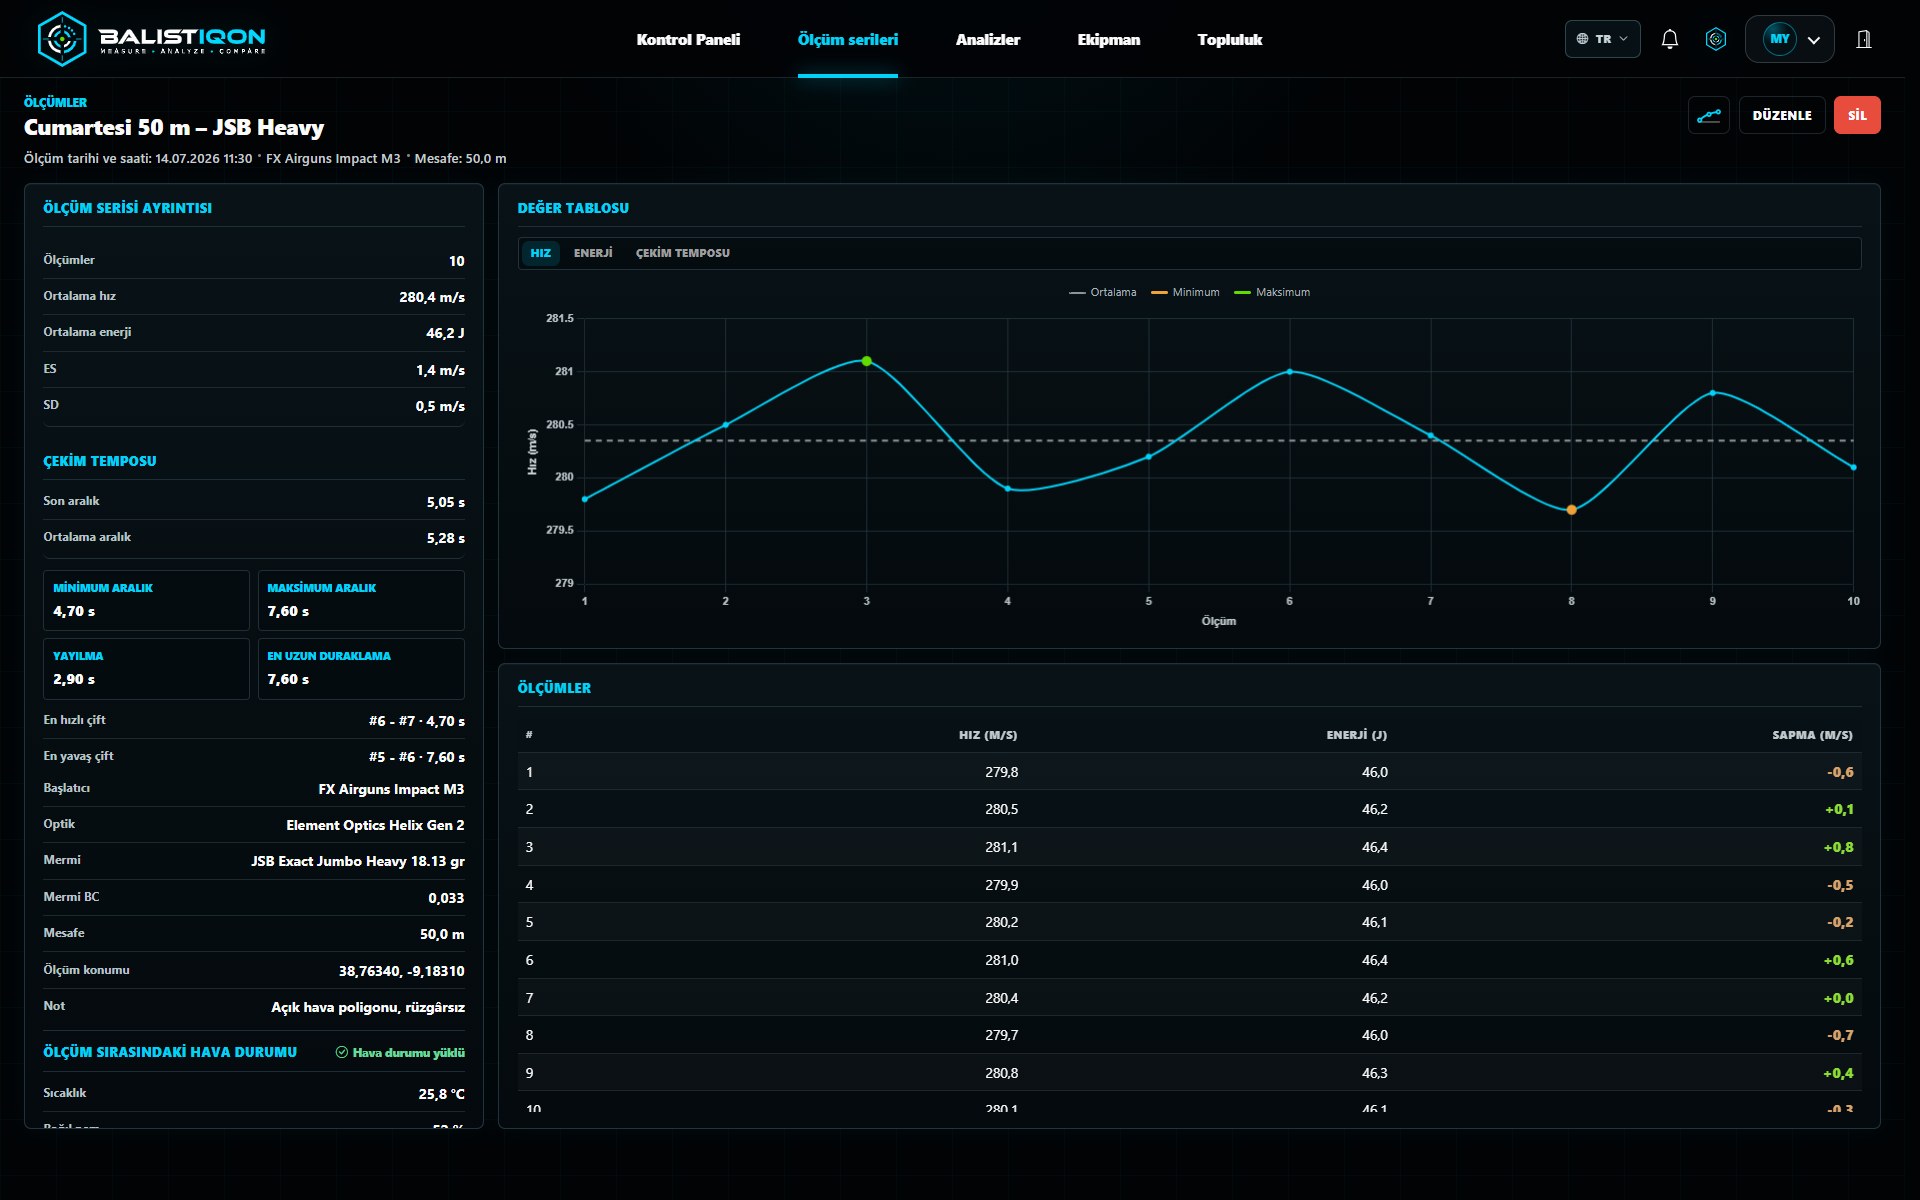Click the red Sil button
This screenshot has width=1920, height=1200.
point(1857,115)
